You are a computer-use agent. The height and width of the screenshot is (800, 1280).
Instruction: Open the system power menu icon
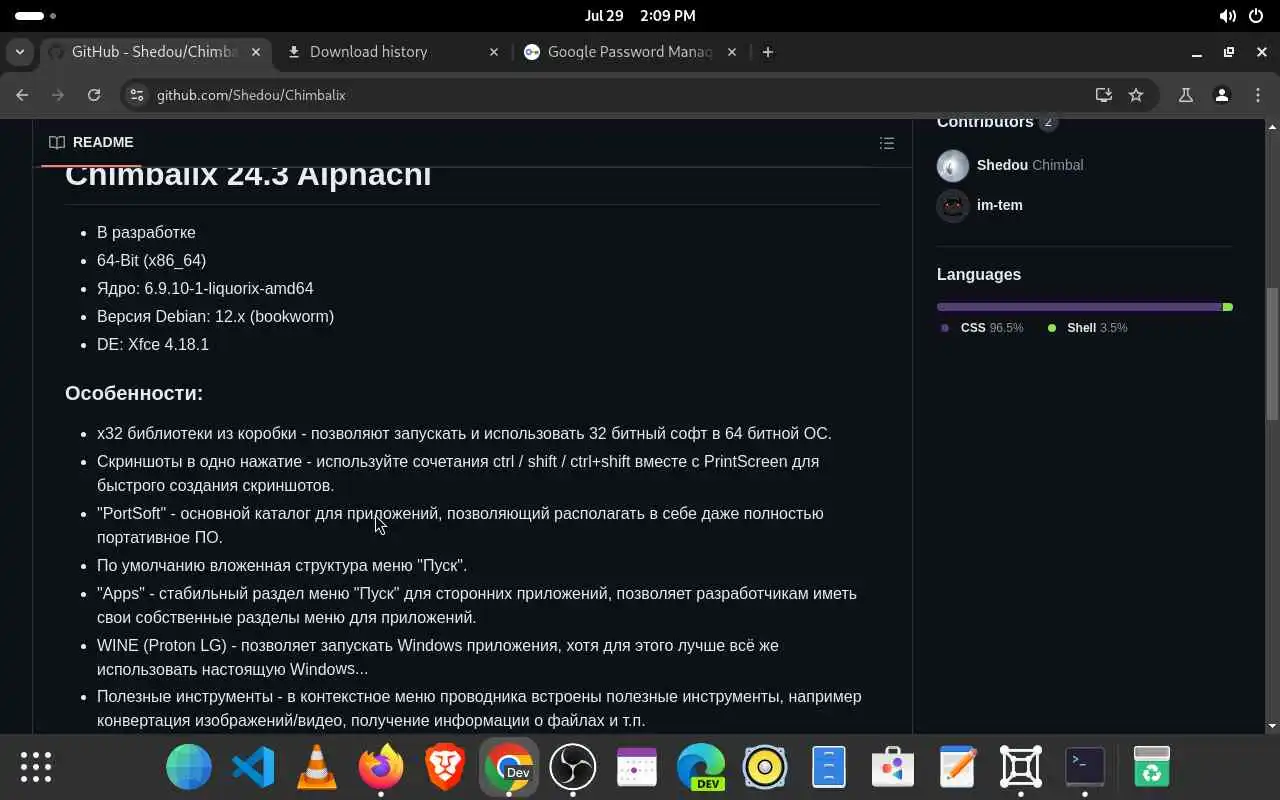click(1257, 16)
